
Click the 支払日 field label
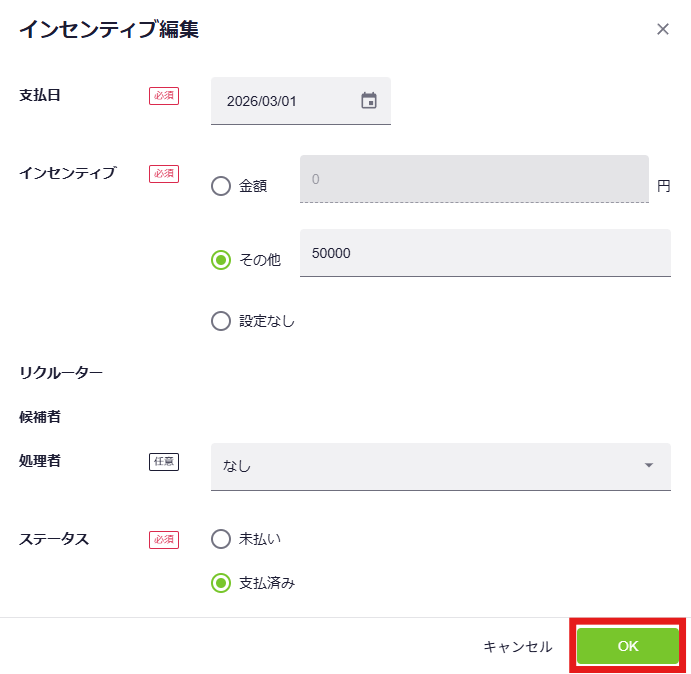(x=41, y=95)
